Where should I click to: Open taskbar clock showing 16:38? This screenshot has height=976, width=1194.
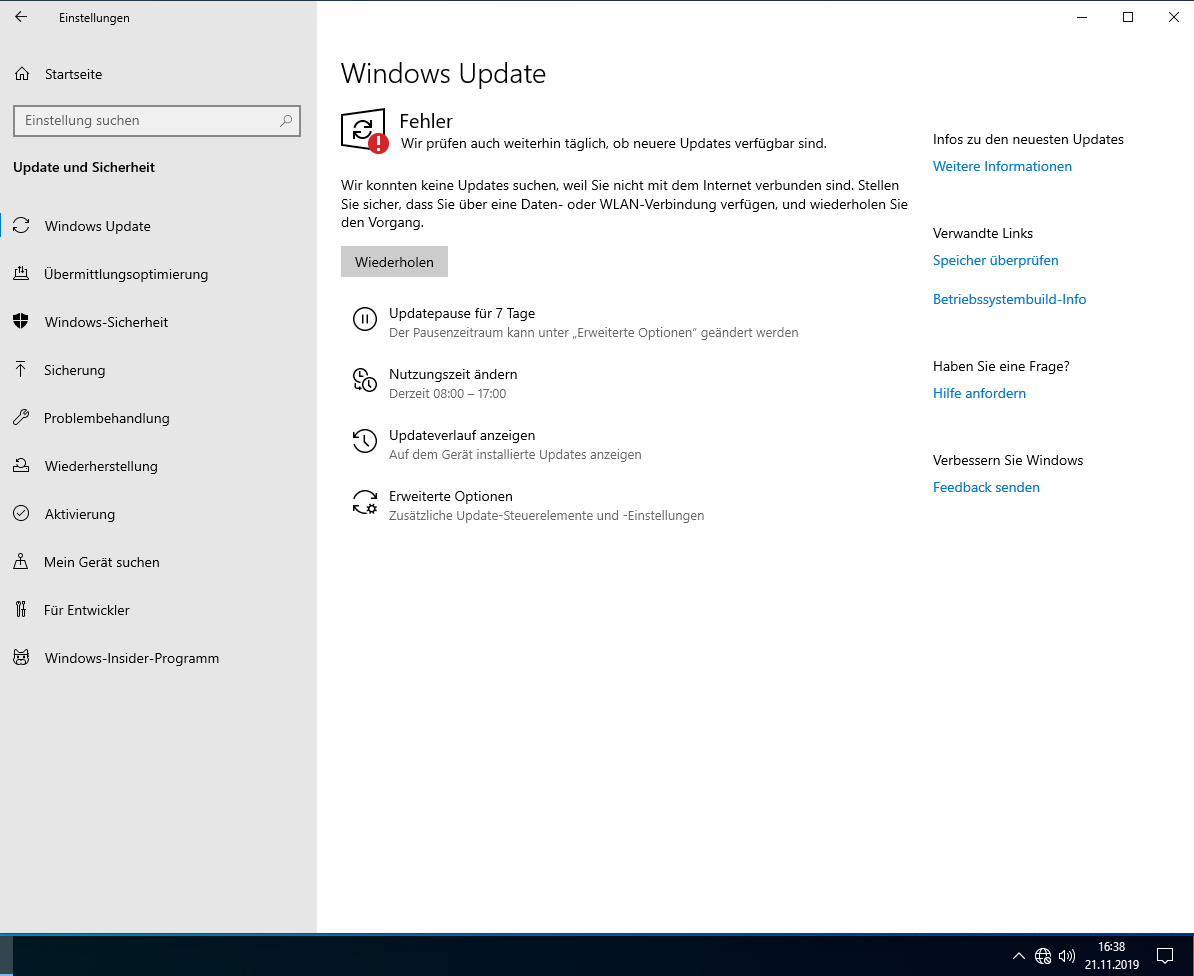(x=1112, y=955)
